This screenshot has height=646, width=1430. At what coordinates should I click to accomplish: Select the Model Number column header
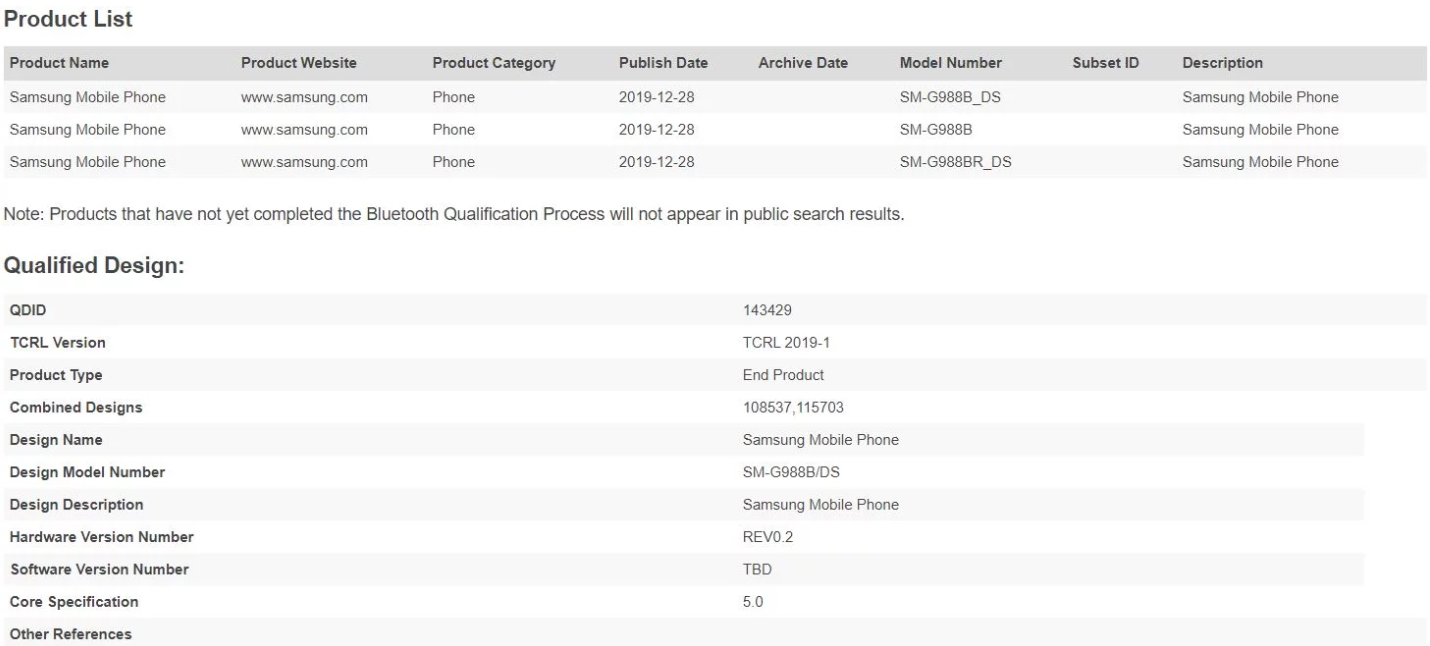point(950,63)
